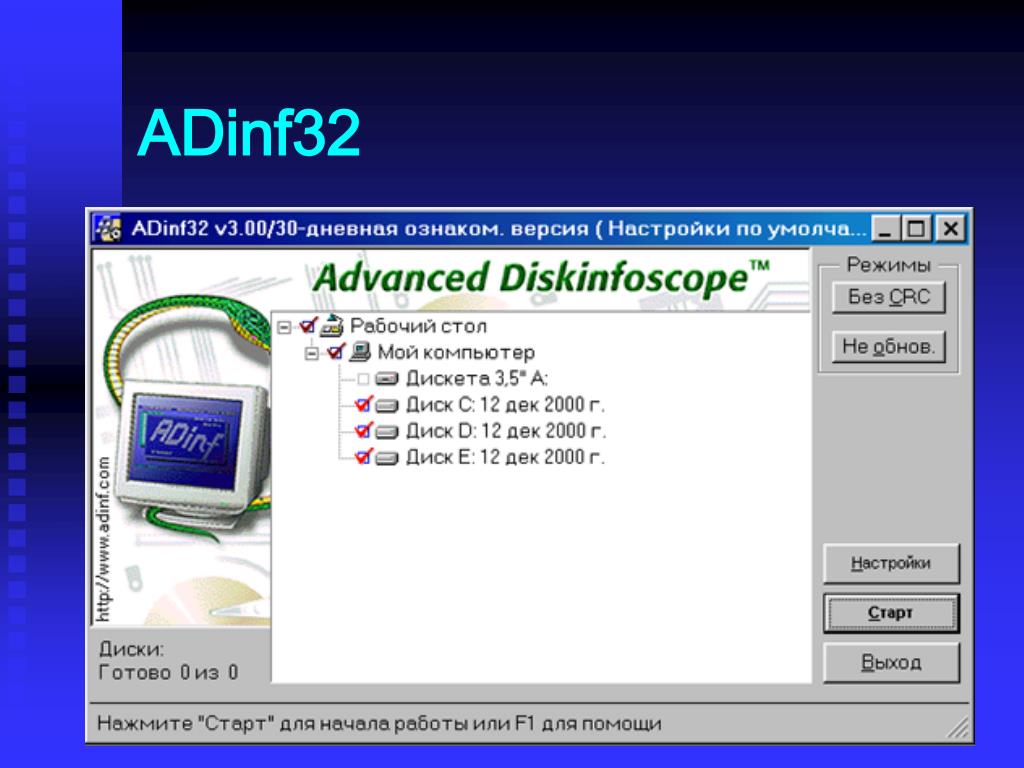
Task: Collapse the Мой компьютер tree node
Action: tap(312, 353)
